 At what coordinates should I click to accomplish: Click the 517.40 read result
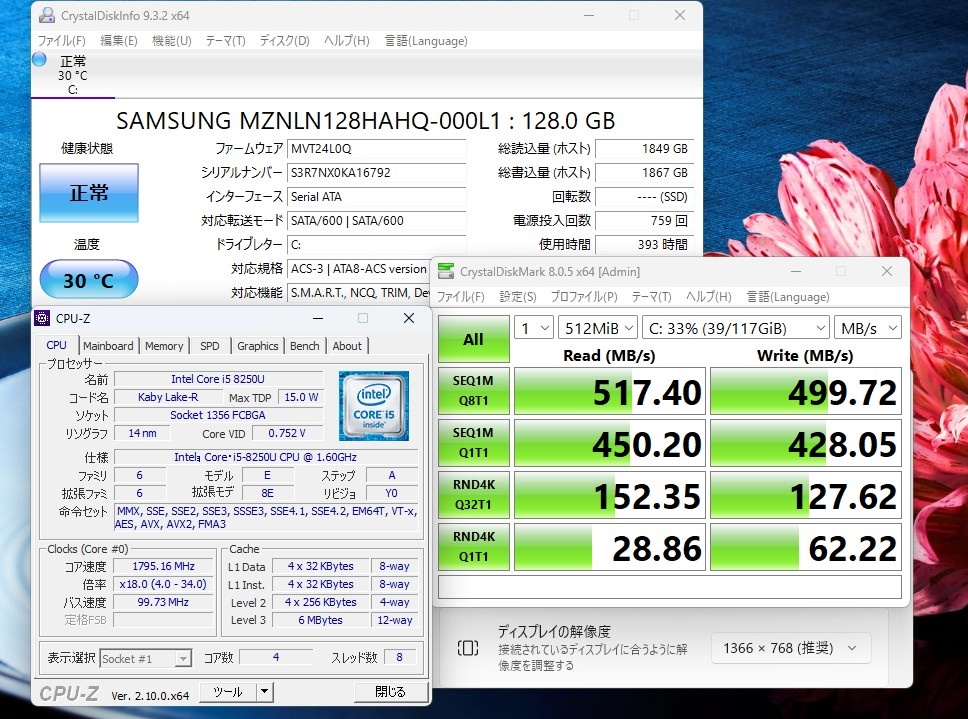click(x=610, y=391)
